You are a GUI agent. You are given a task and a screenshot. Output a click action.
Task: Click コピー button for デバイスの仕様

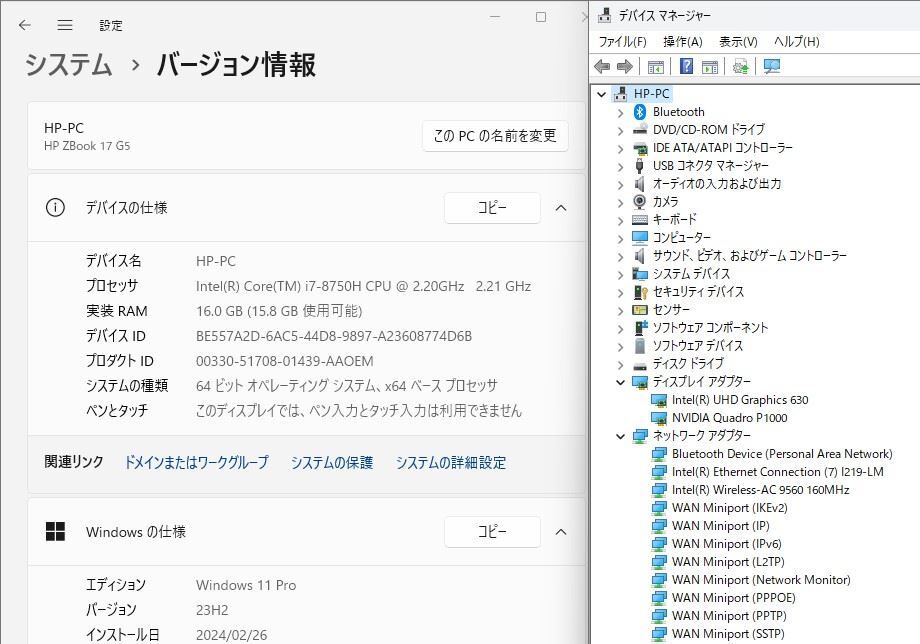click(492, 208)
